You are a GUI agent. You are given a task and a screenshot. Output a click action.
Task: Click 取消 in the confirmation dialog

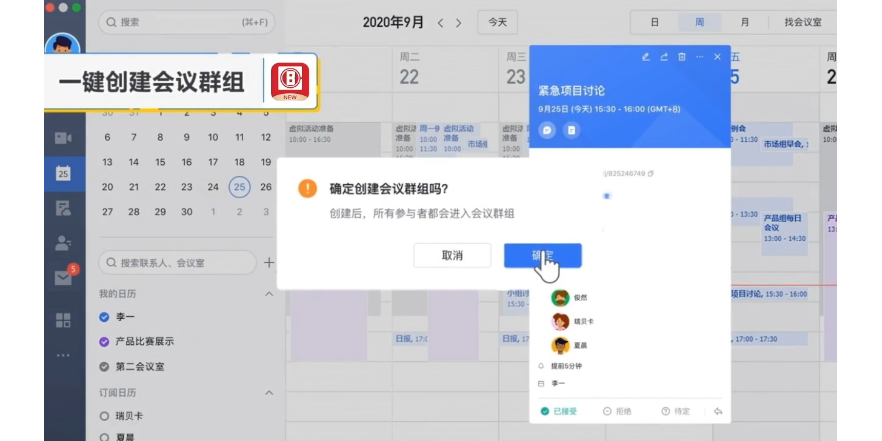[x=452, y=255]
